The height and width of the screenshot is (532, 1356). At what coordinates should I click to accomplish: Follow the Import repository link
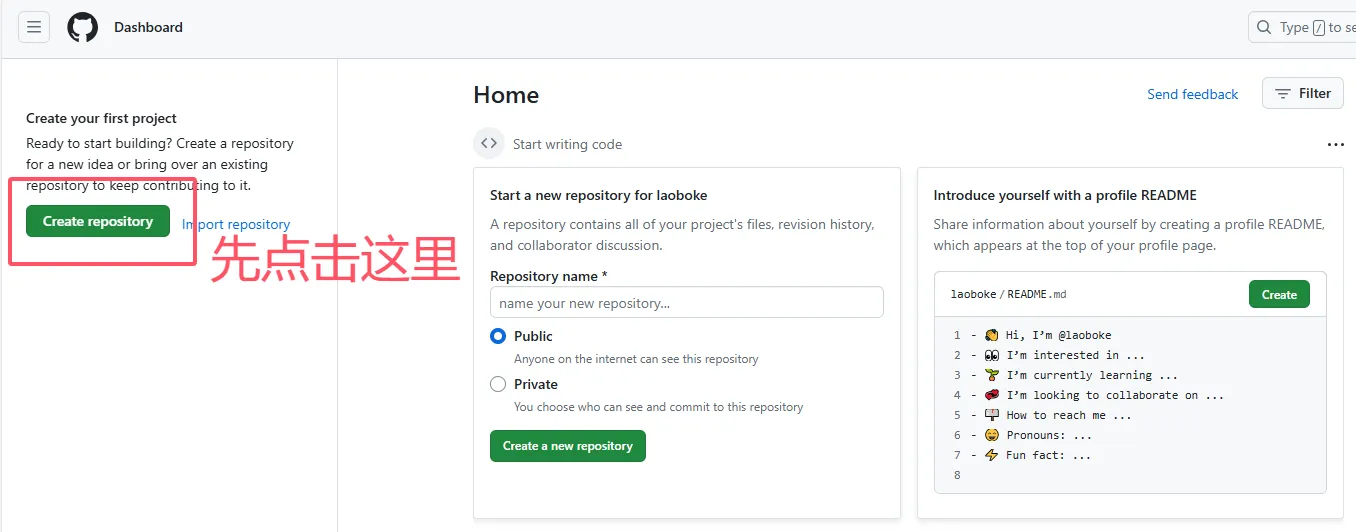(238, 225)
